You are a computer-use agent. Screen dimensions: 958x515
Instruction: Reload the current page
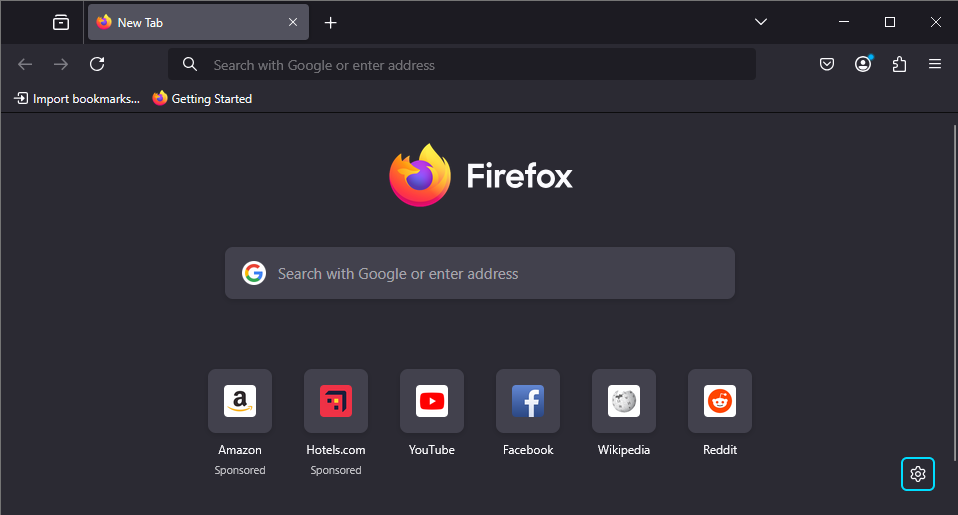pos(97,64)
